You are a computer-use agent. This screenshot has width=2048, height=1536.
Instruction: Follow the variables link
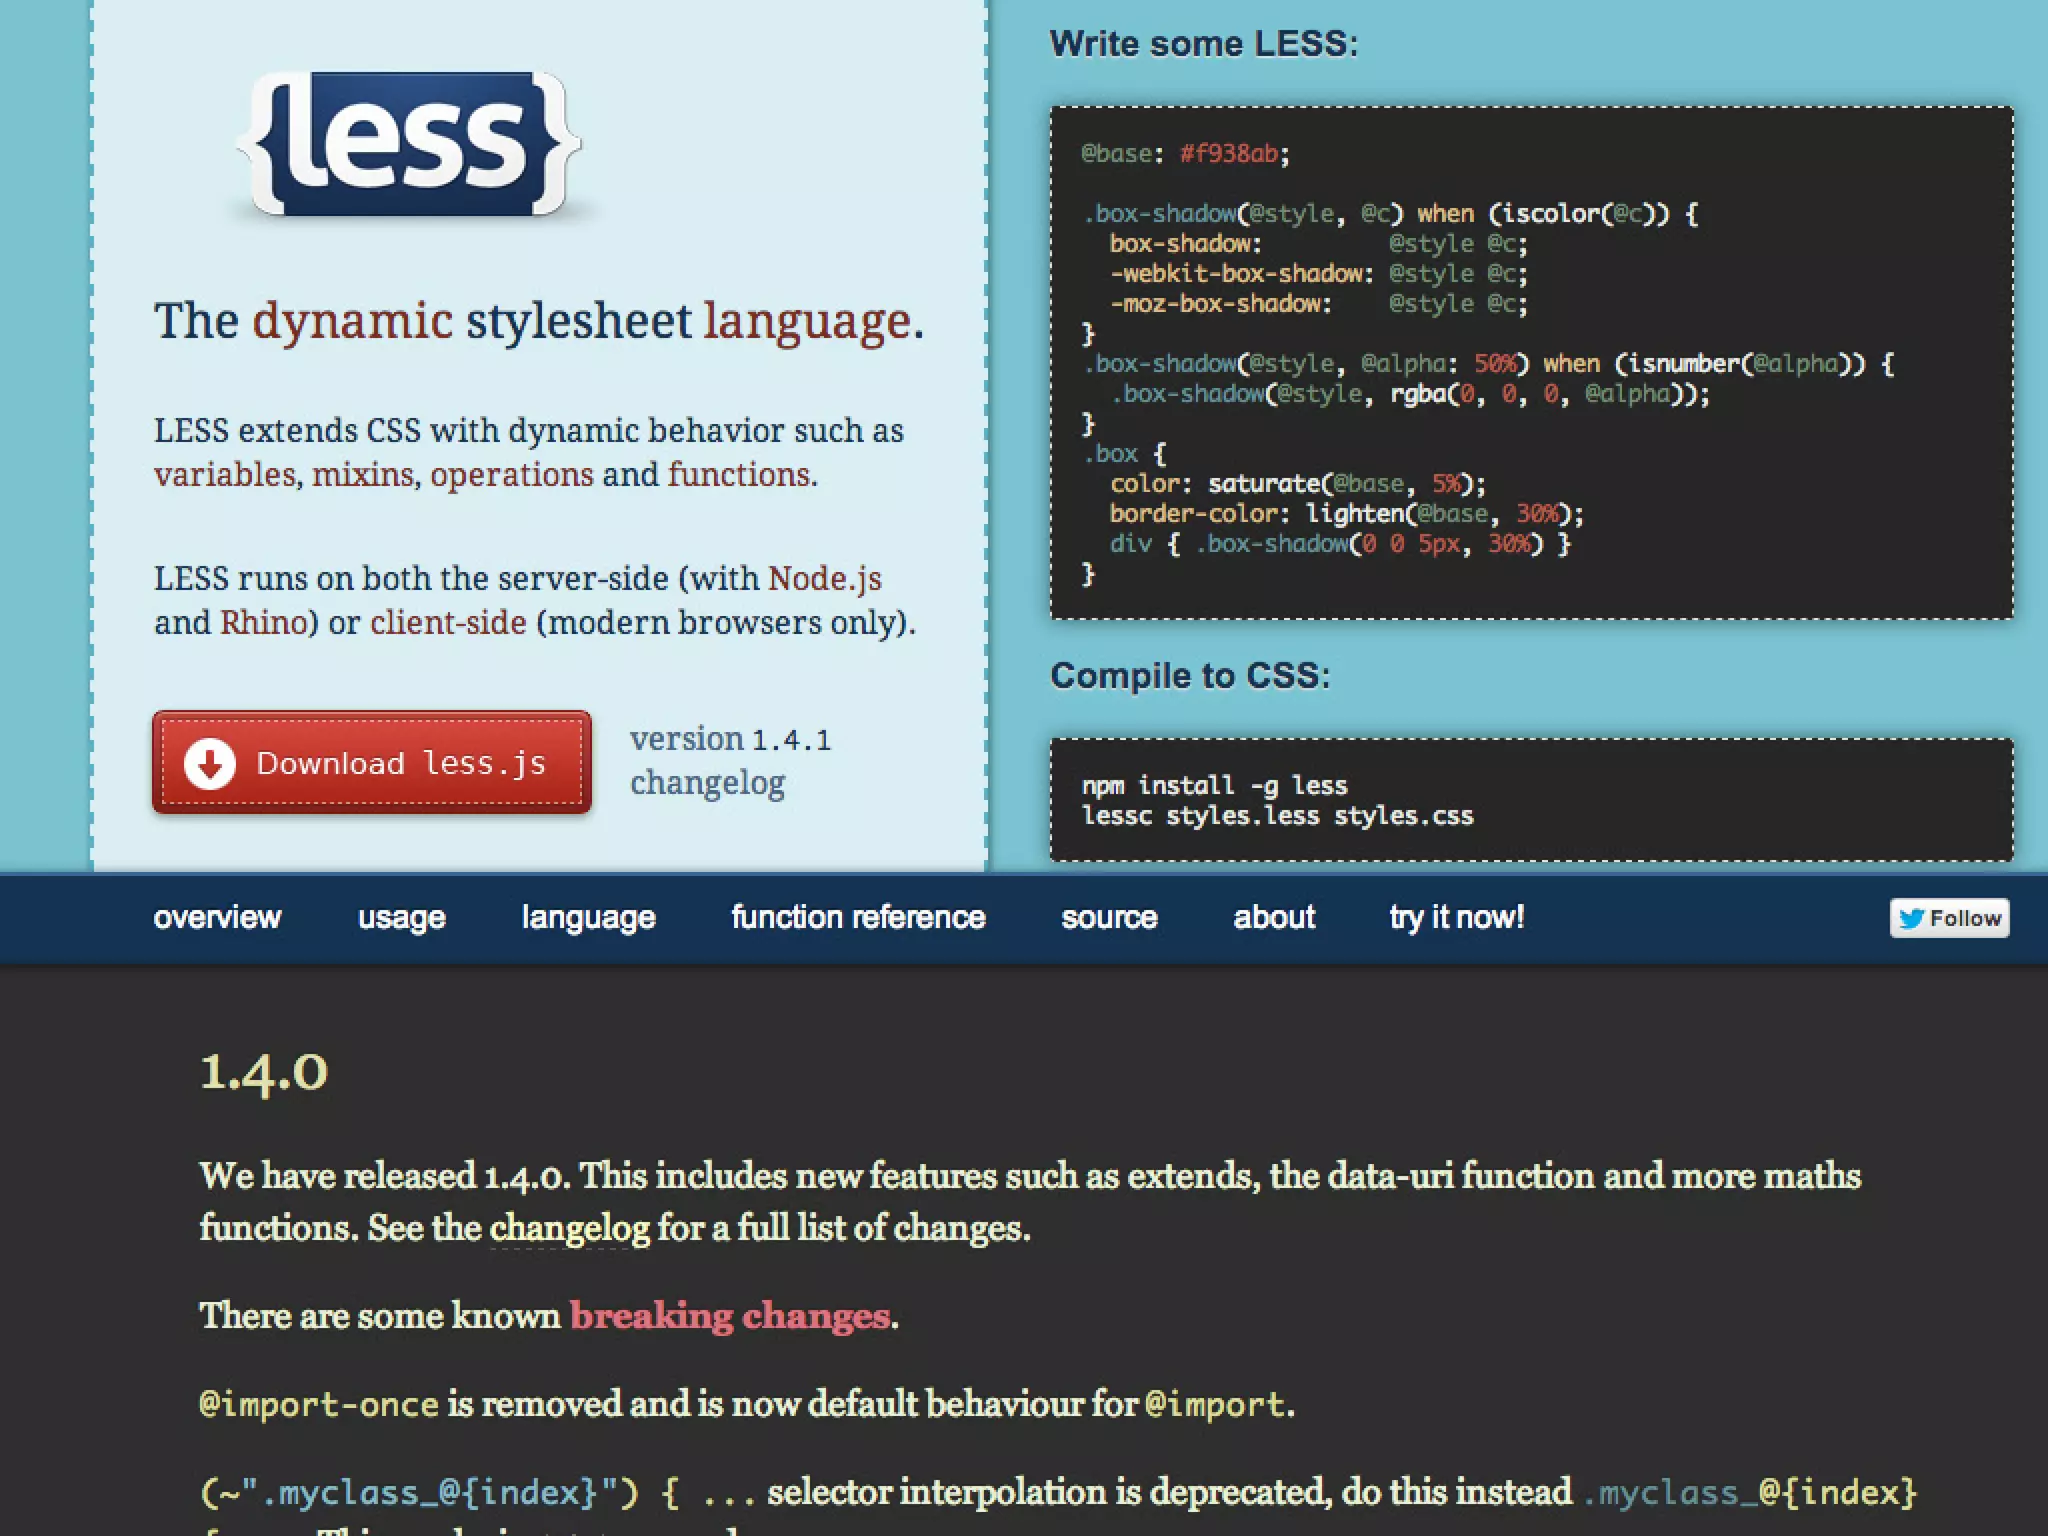225,475
